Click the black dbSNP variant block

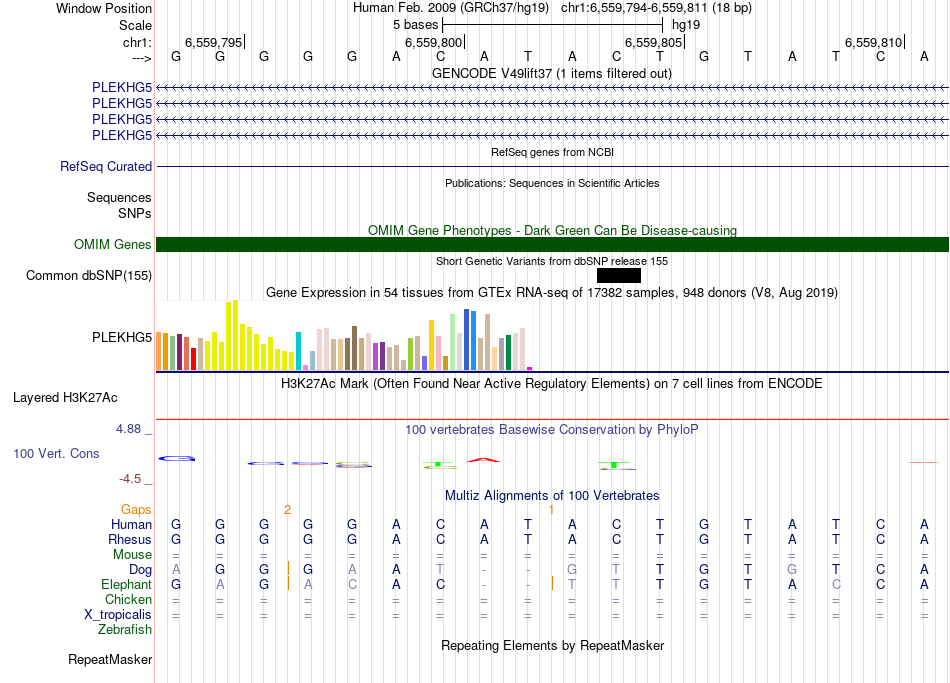coord(619,276)
